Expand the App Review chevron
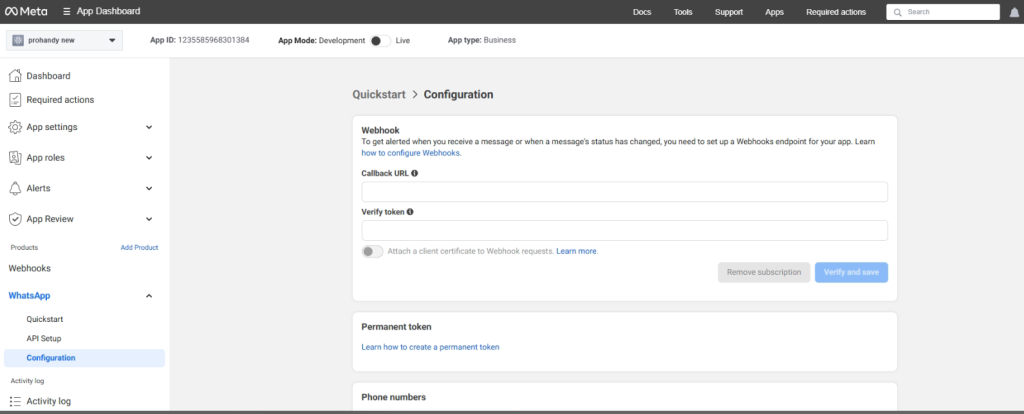The image size is (1024, 414). (149, 219)
